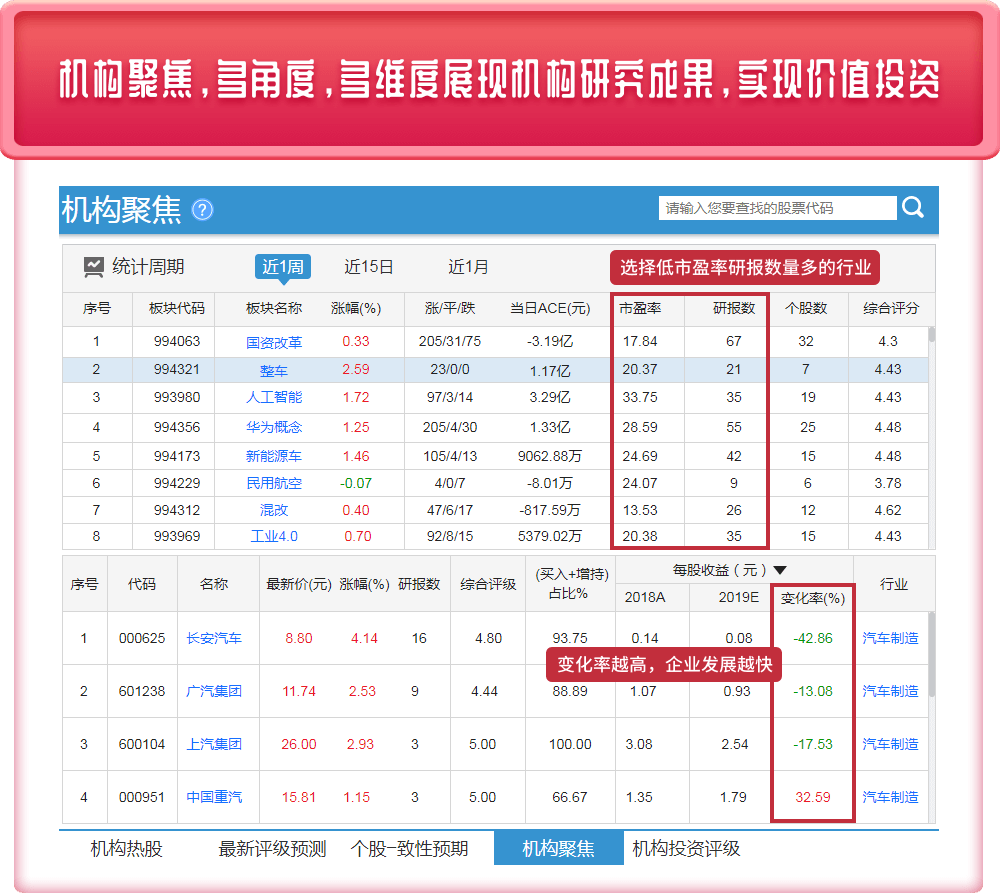The height and width of the screenshot is (893, 1000).
Task: Click the sector table vertical scrollbar
Action: pos(932,334)
